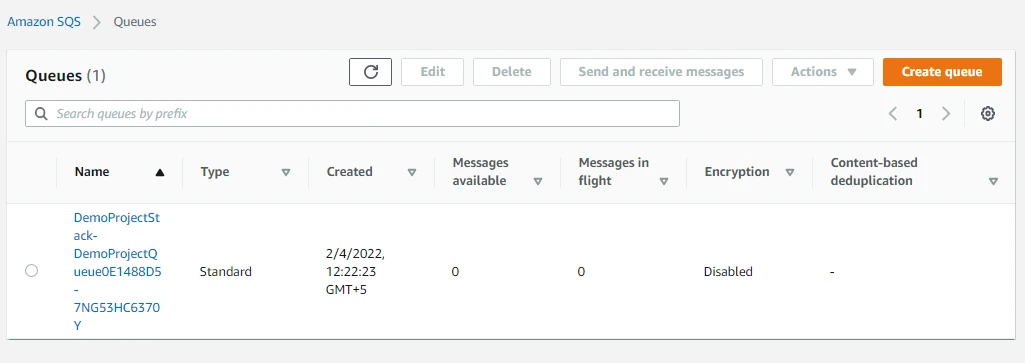Click the Queues breadcrumb text
1025x363 pixels.
pyautogui.click(x=135, y=22)
